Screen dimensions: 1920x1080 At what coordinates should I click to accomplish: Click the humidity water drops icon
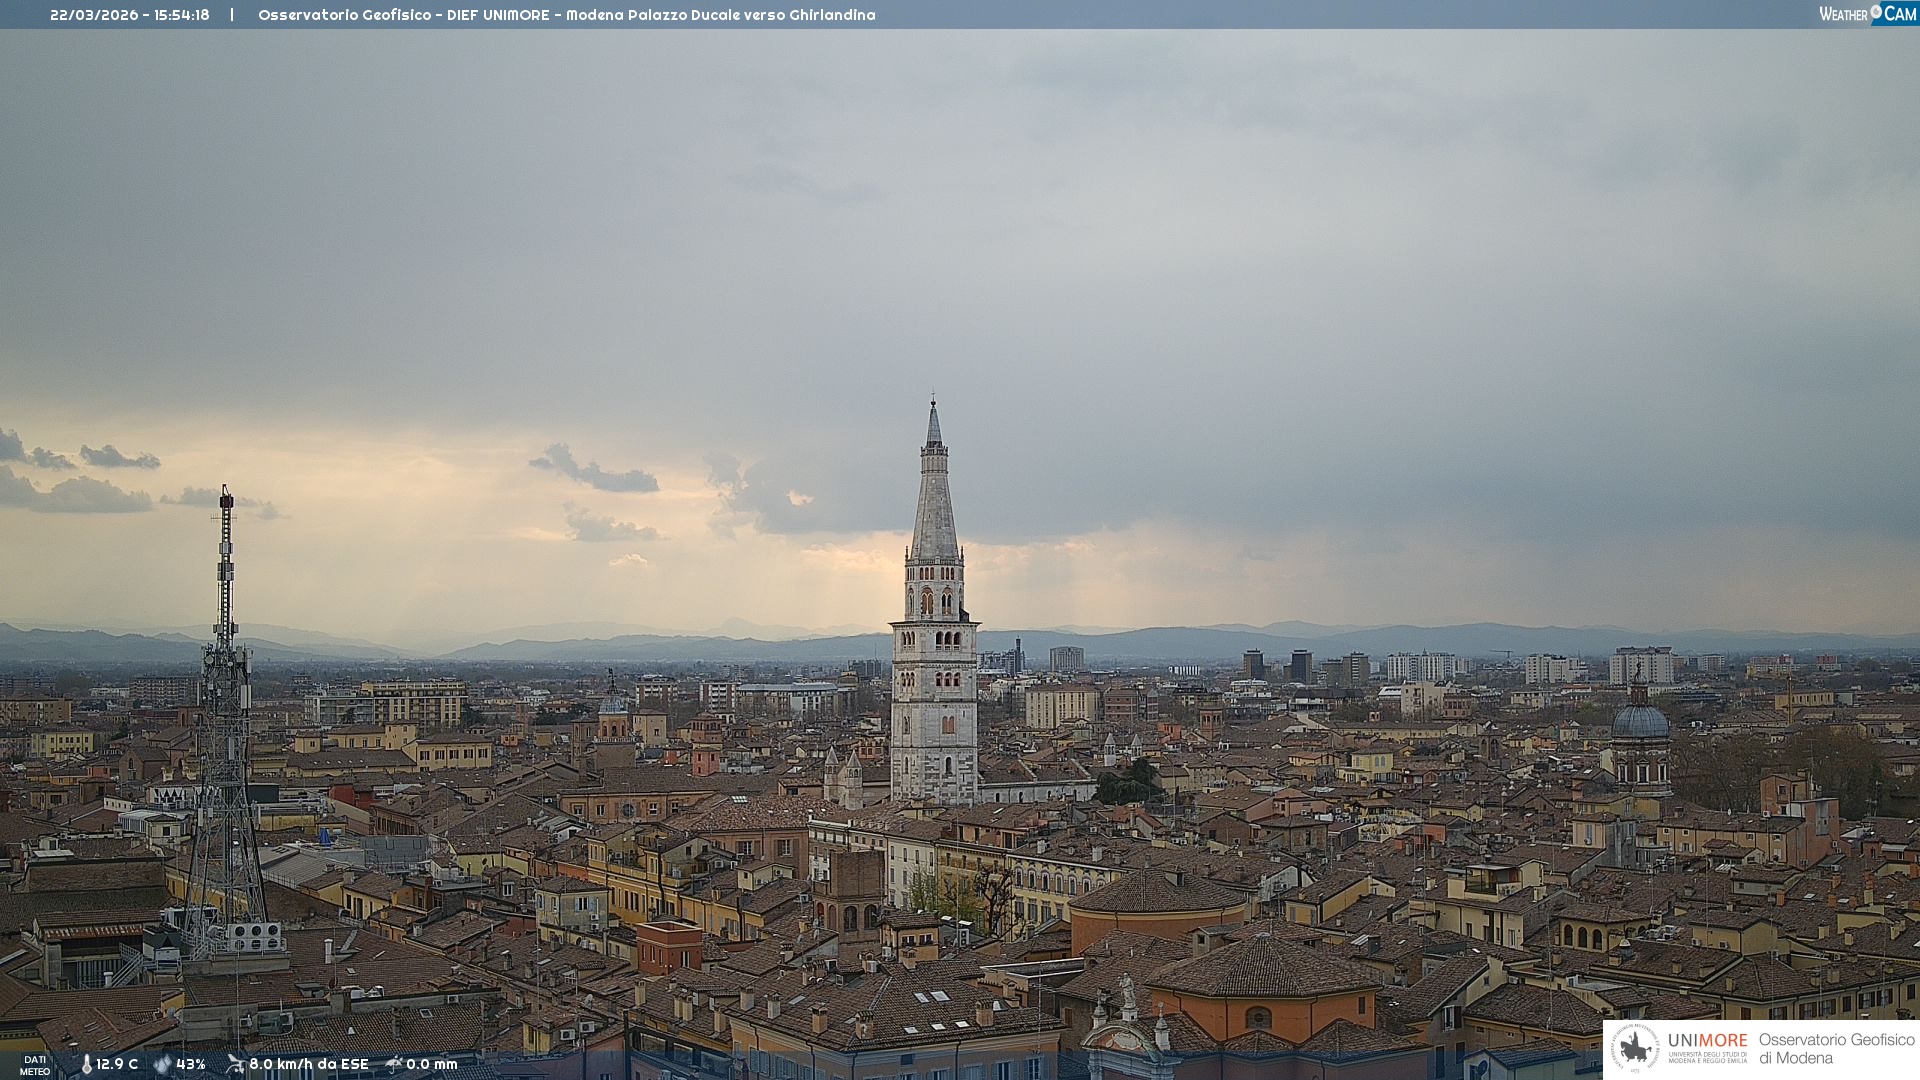click(x=162, y=1064)
